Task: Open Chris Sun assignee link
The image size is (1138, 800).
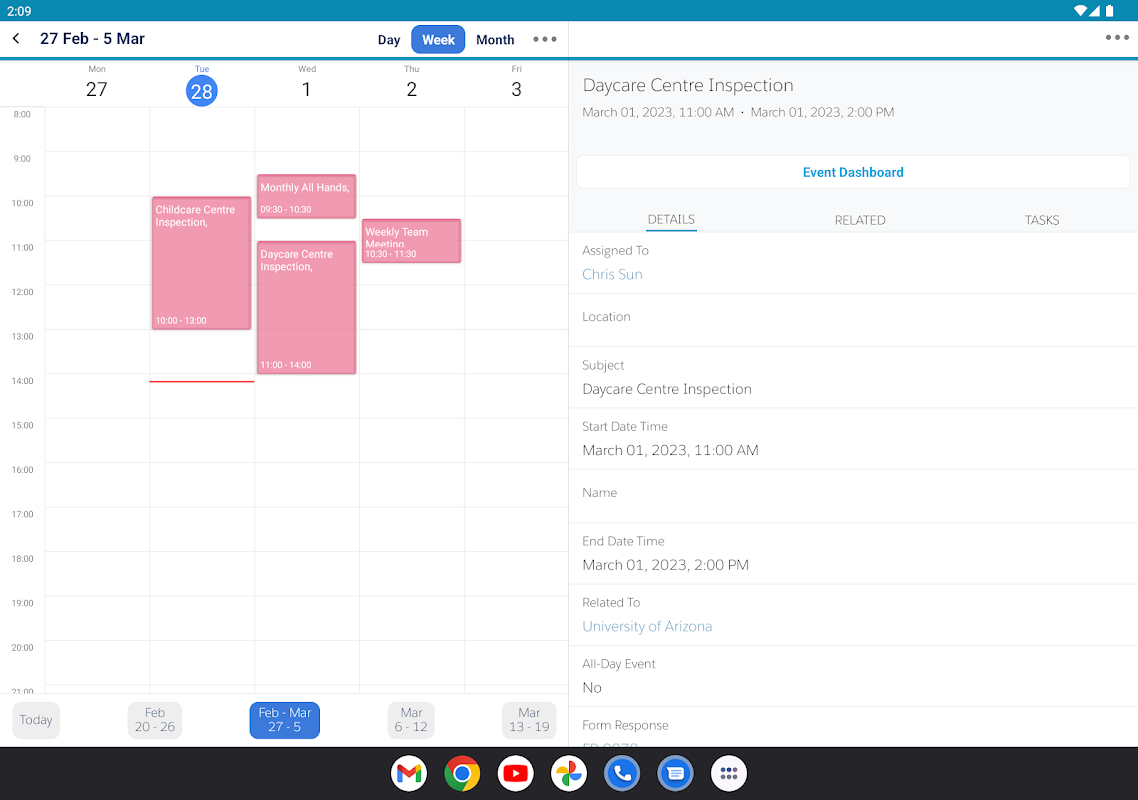Action: click(x=612, y=274)
